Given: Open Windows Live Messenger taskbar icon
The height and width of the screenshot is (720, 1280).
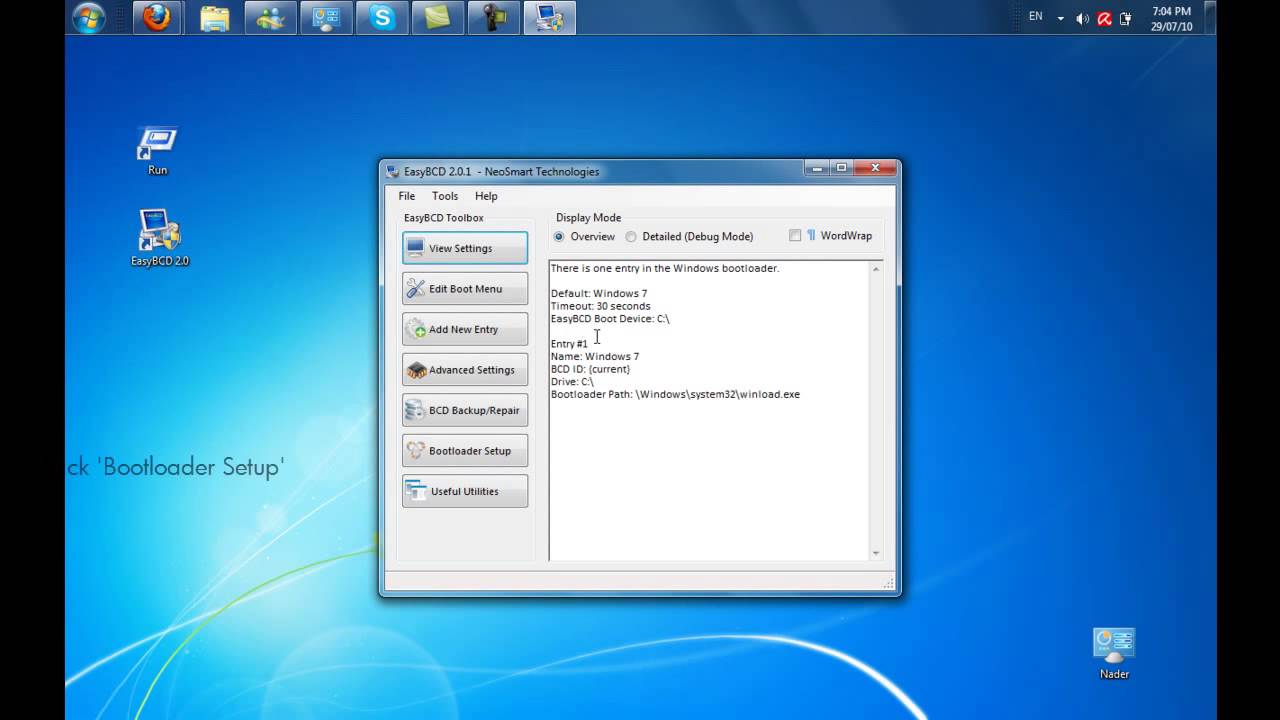Looking at the screenshot, I should point(270,18).
